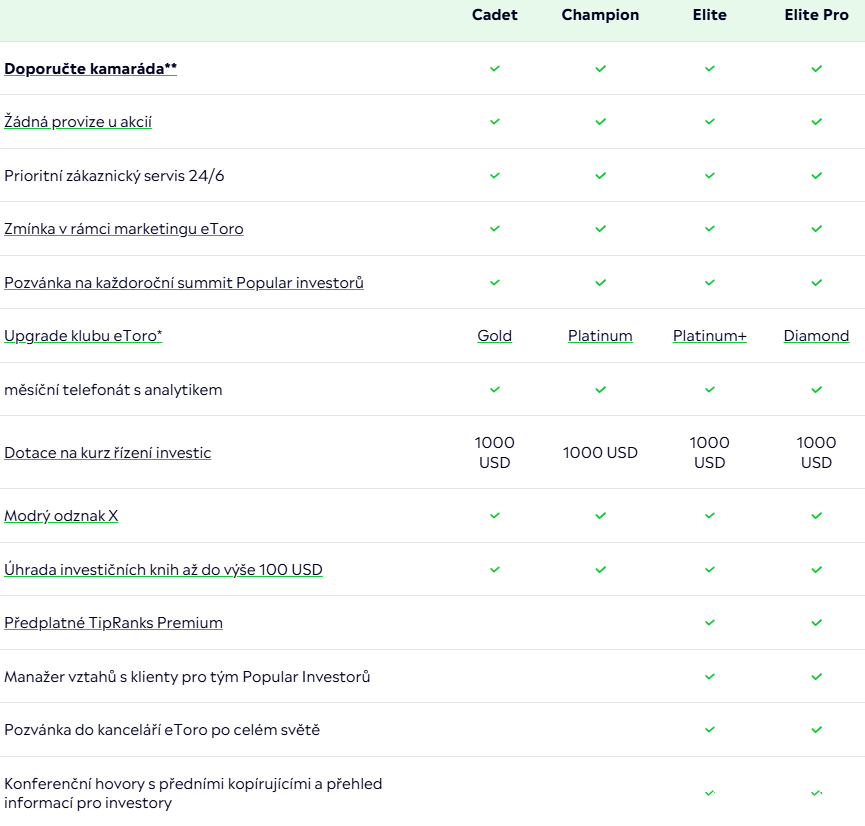Click Elite Pro checkmark for Modrý odznak X
Viewport: 865px width, 826px height.
point(816,516)
